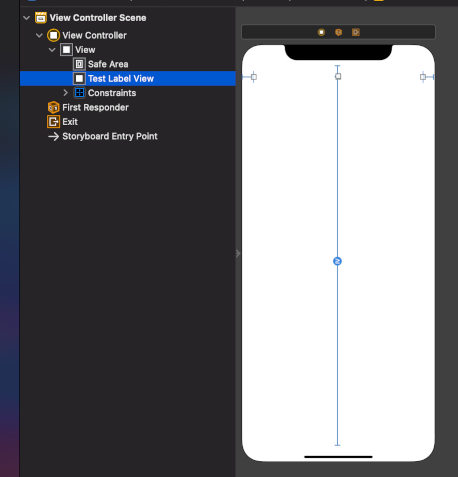This screenshot has width=458, height=477.
Task: Click the right edge resize handle on canvas
Action: click(423, 77)
